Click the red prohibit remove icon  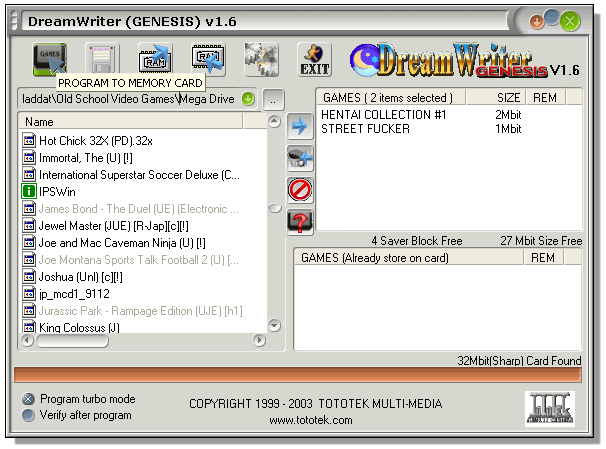[x=300, y=190]
